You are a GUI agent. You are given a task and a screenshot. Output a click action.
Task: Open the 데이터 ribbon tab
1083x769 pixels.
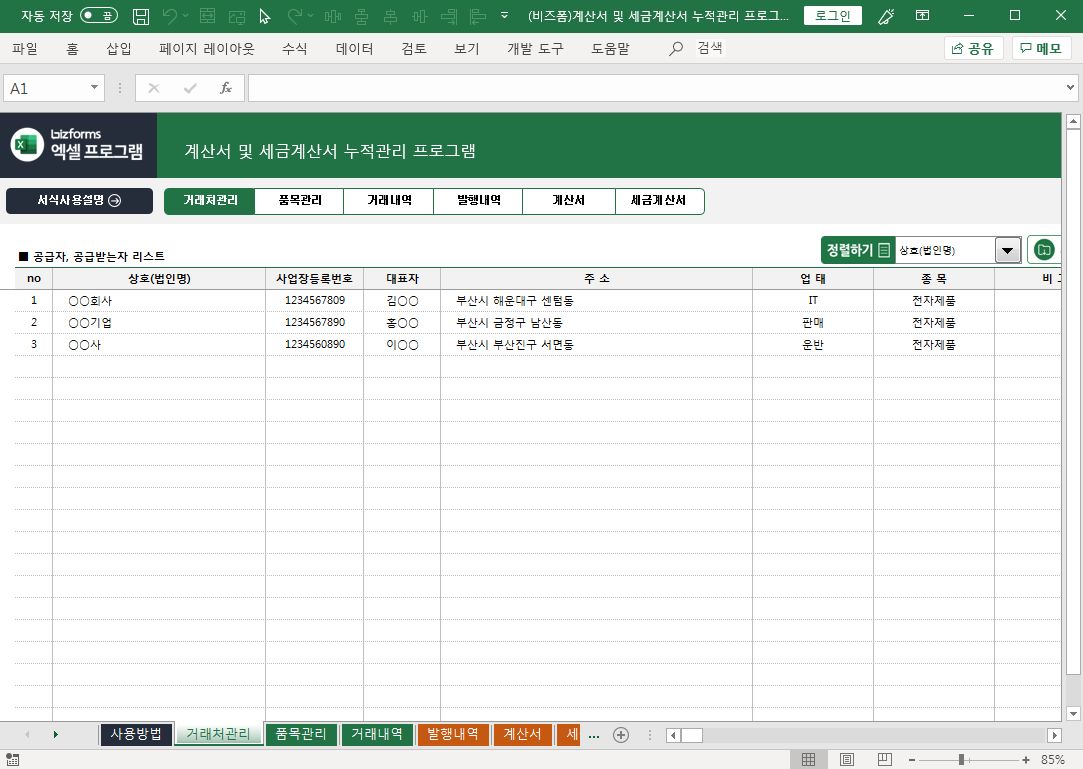(x=354, y=49)
